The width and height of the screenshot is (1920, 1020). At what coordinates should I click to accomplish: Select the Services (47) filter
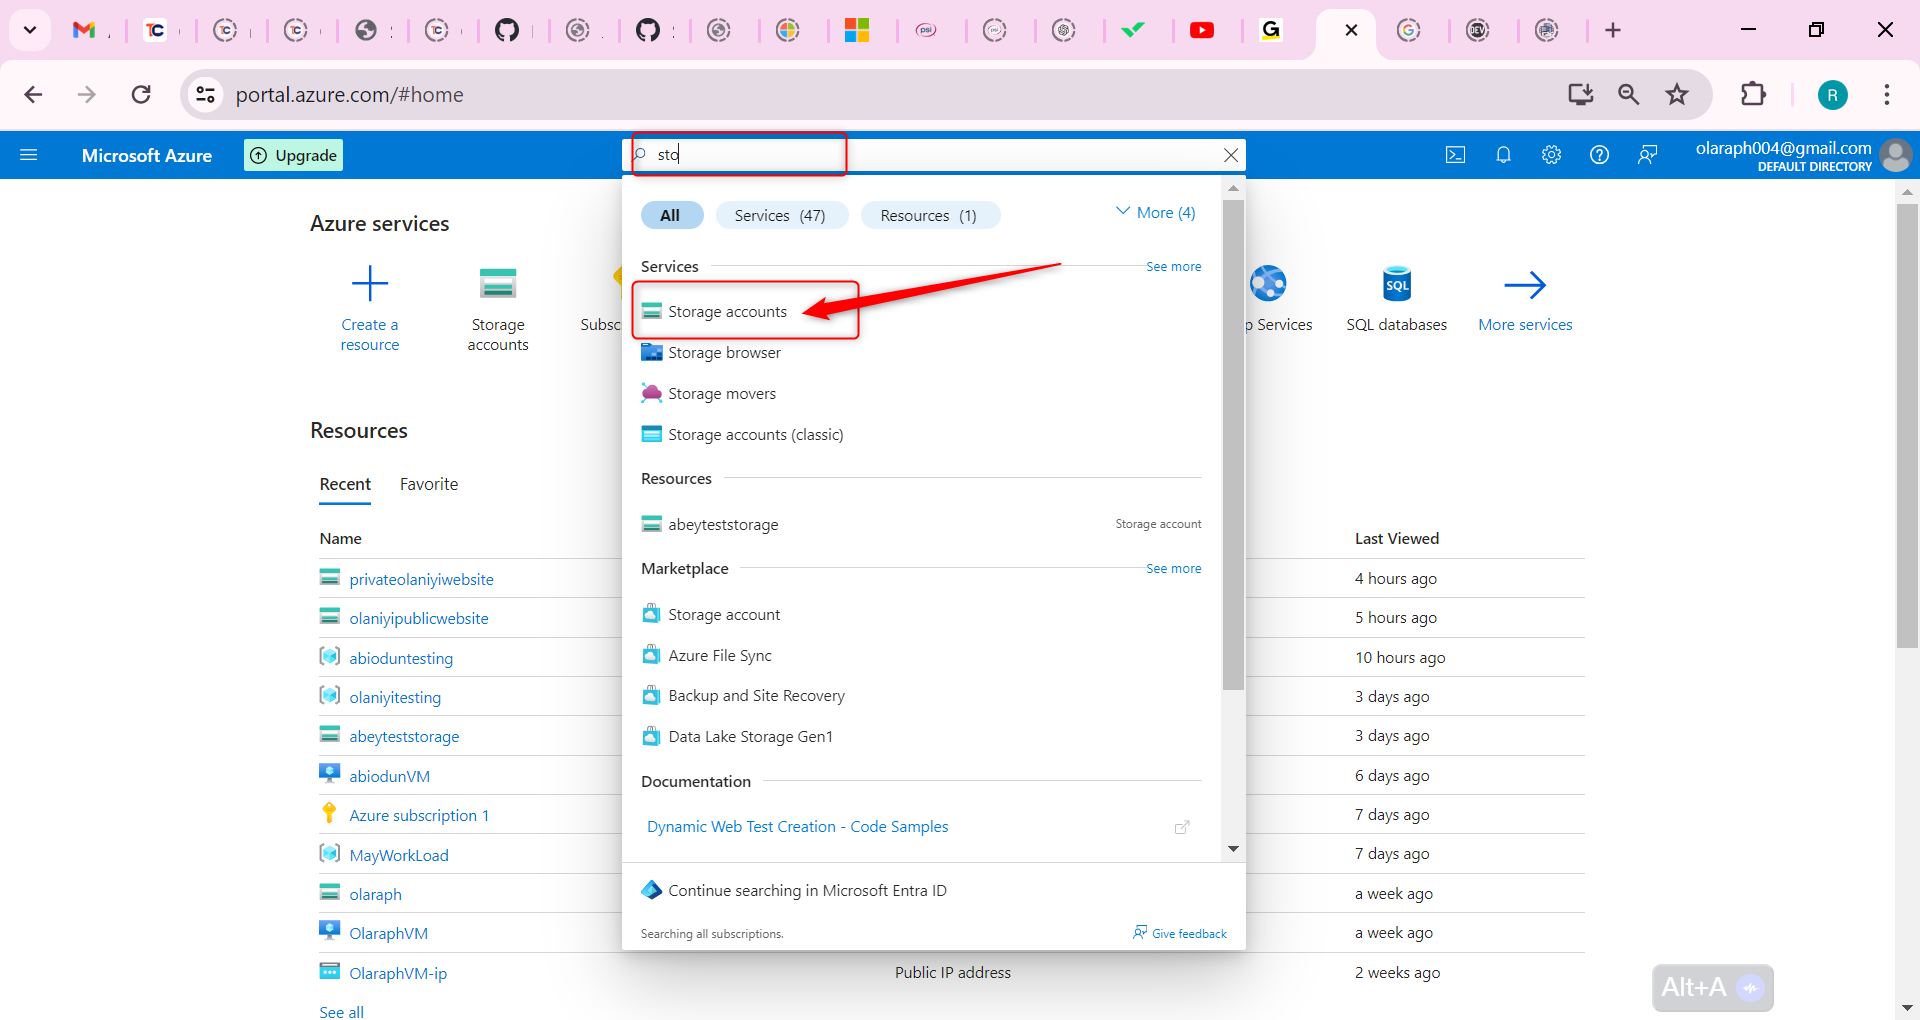pos(781,214)
